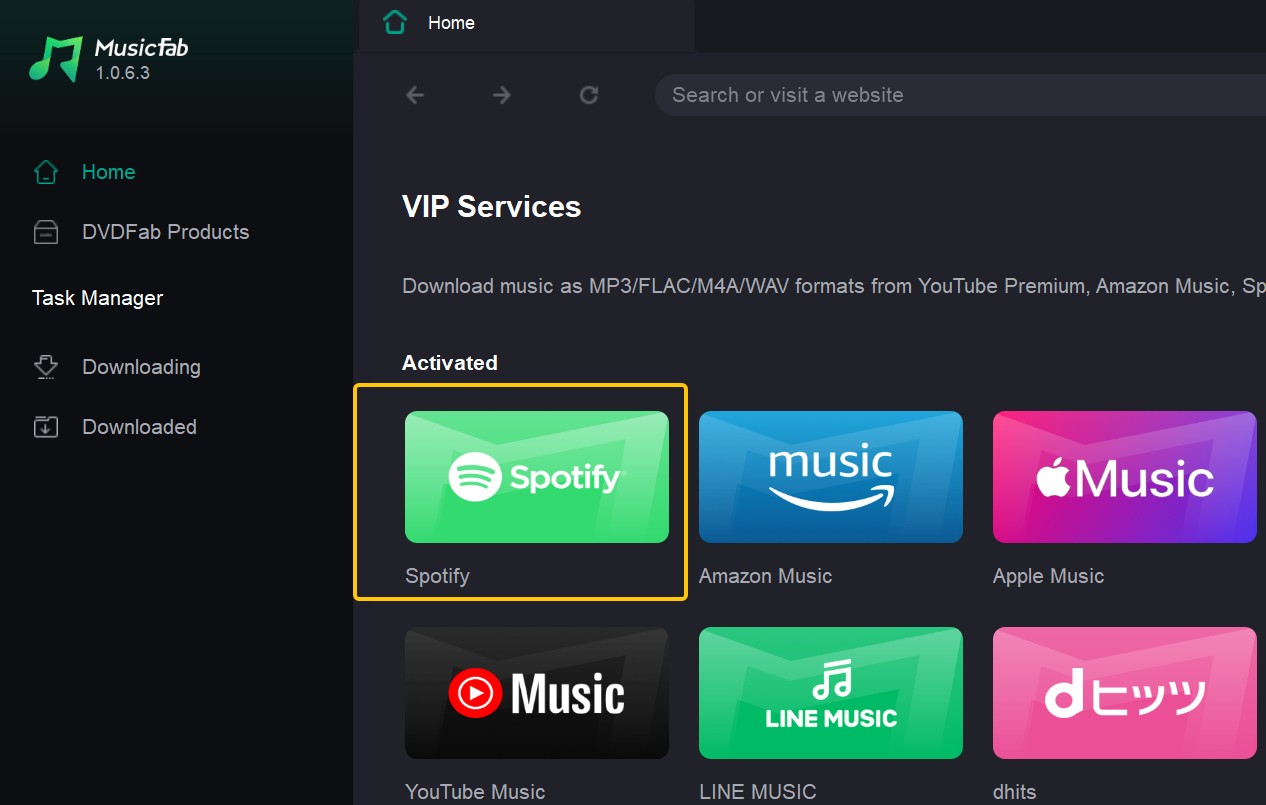Click the Apple Music text label
This screenshot has width=1266, height=805.
pyautogui.click(x=1048, y=576)
